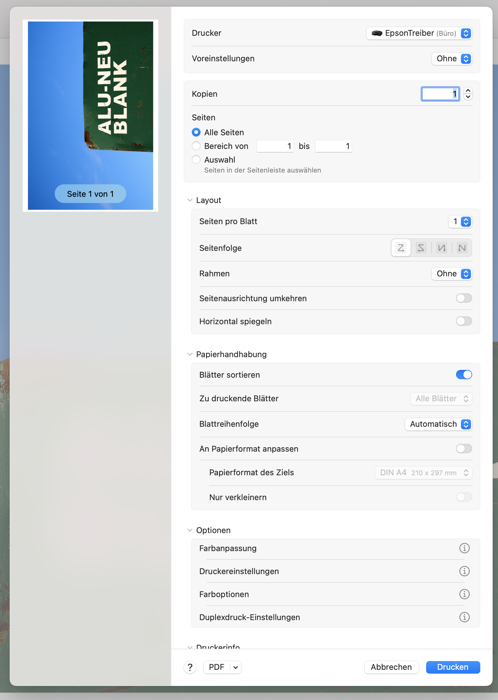498x700 pixels.
Task: Open the Rahmen dropdown
Action: [452, 274]
